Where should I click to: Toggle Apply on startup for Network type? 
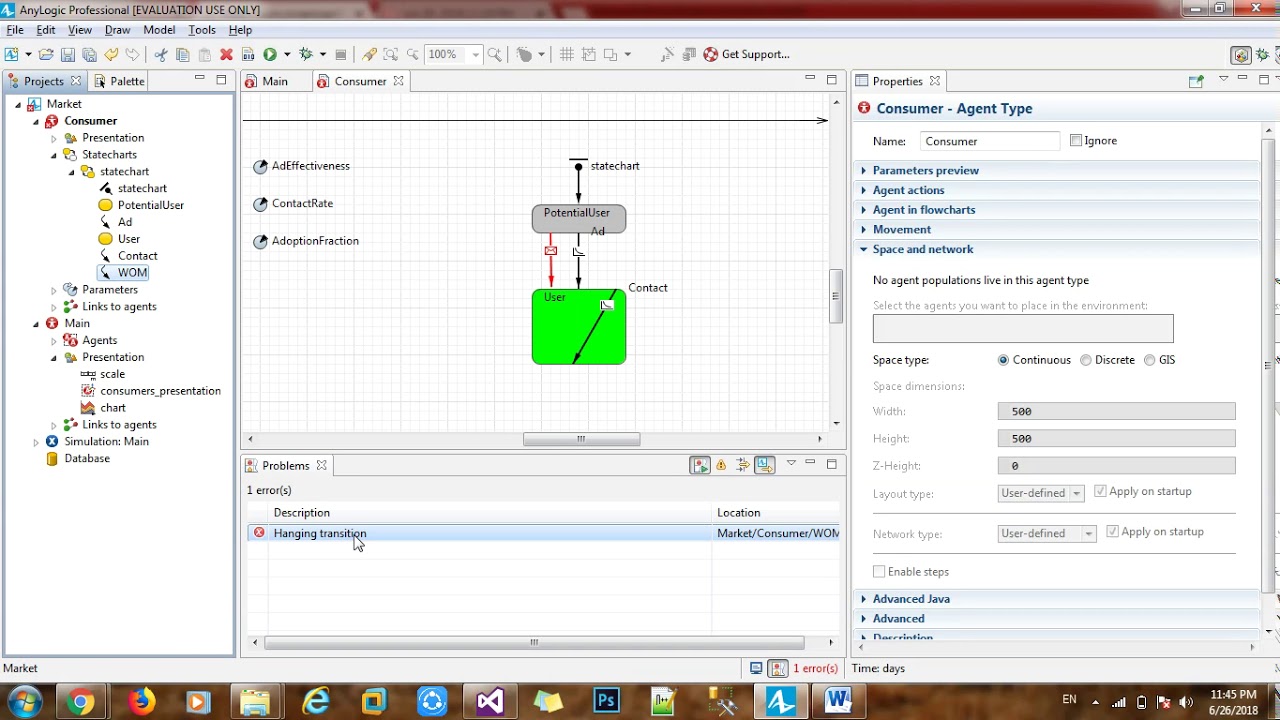pyautogui.click(x=1112, y=532)
